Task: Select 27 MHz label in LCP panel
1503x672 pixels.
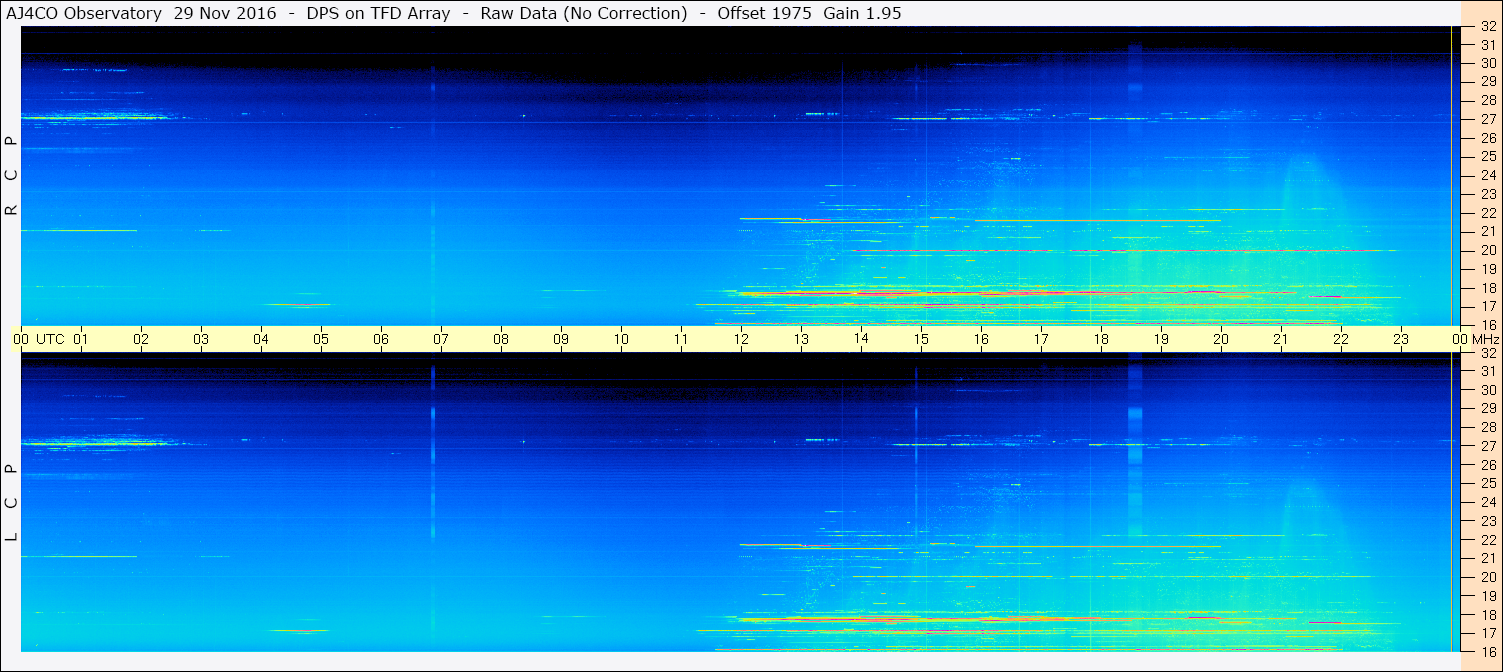Action: [1487, 446]
